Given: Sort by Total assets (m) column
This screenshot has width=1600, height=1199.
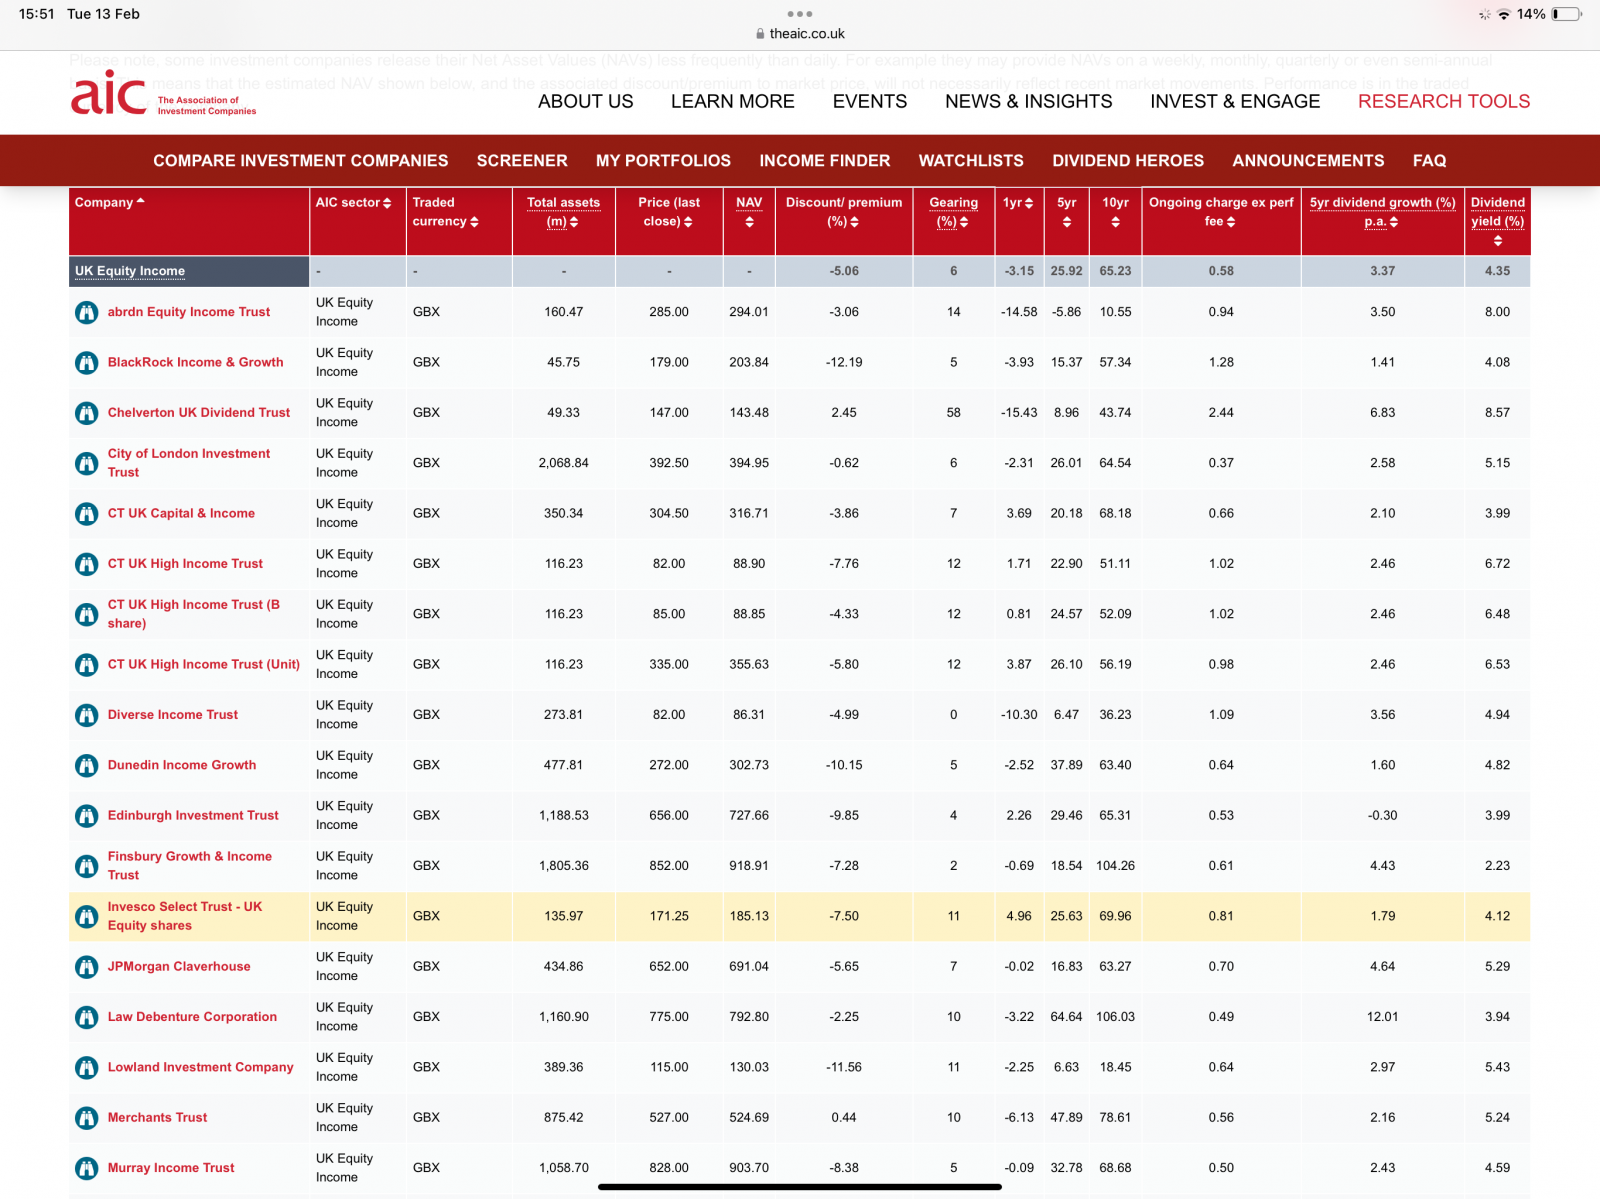Looking at the screenshot, I should (563, 212).
